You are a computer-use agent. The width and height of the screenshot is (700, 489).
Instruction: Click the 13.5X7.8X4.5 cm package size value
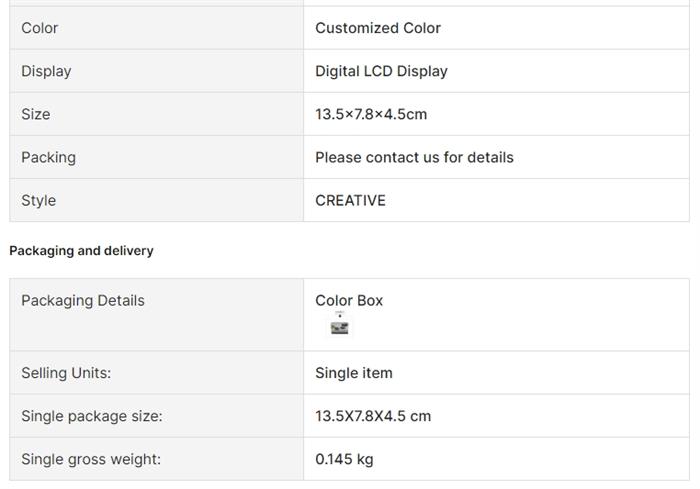373,416
